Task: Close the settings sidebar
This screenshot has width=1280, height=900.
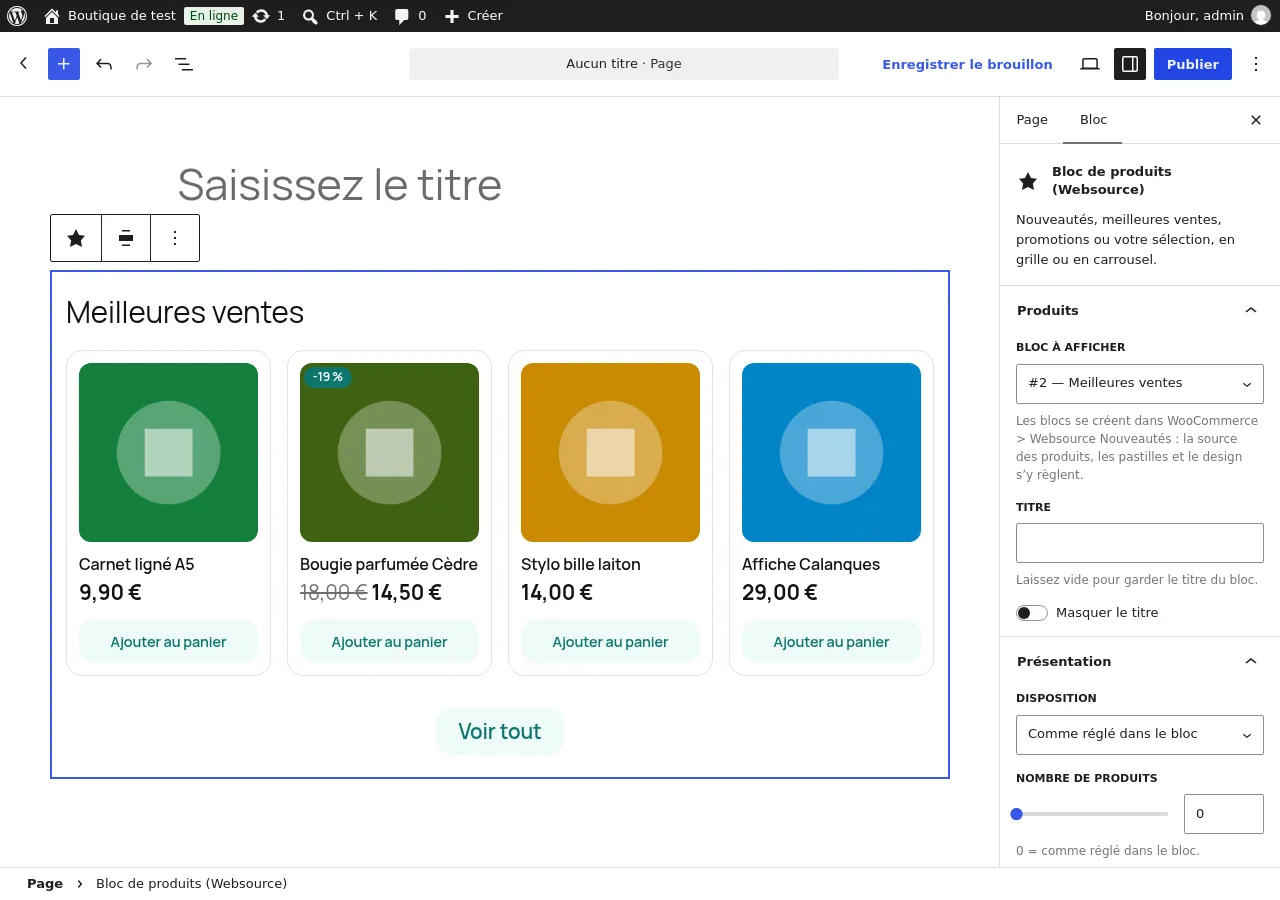Action: [1256, 120]
